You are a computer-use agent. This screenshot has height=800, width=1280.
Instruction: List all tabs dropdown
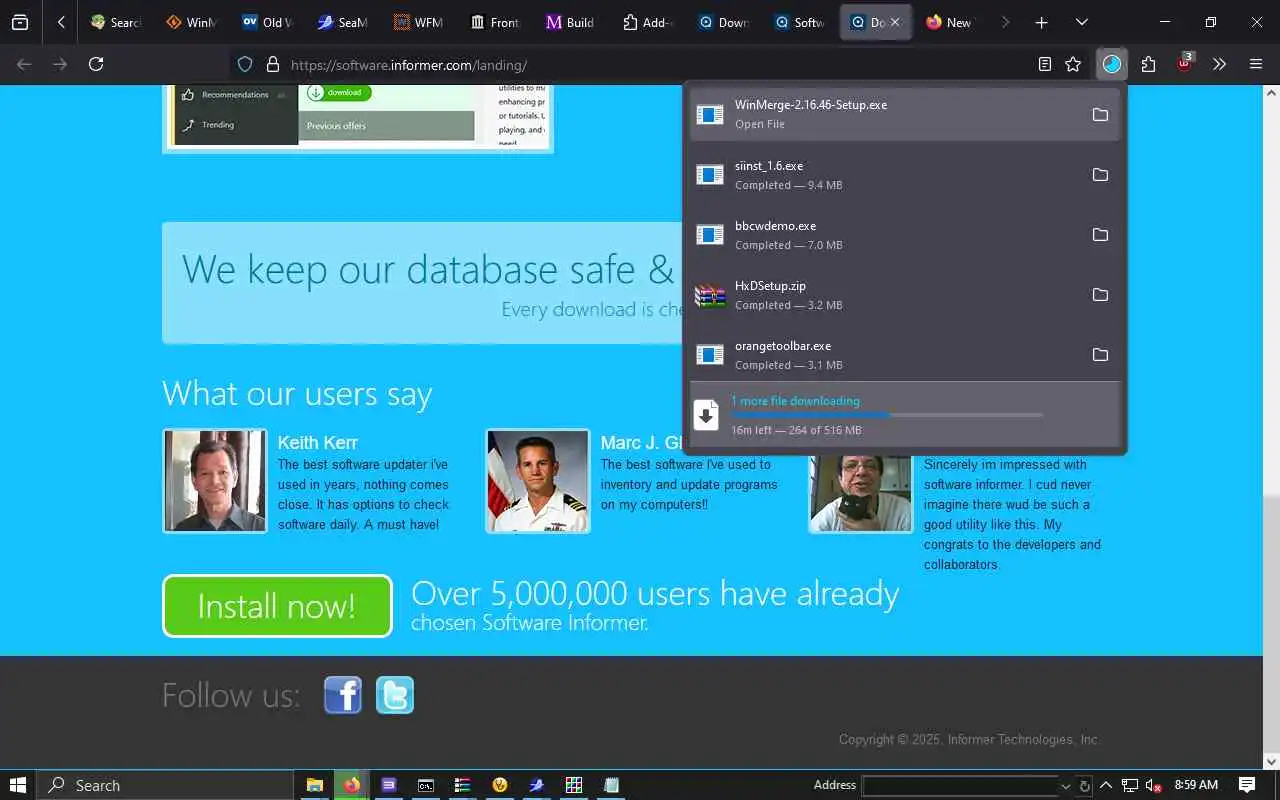pyautogui.click(x=1082, y=22)
